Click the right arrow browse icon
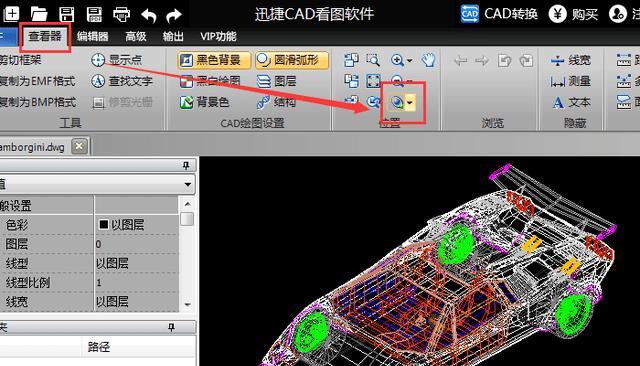This screenshot has height=366, width=640. 482,61
